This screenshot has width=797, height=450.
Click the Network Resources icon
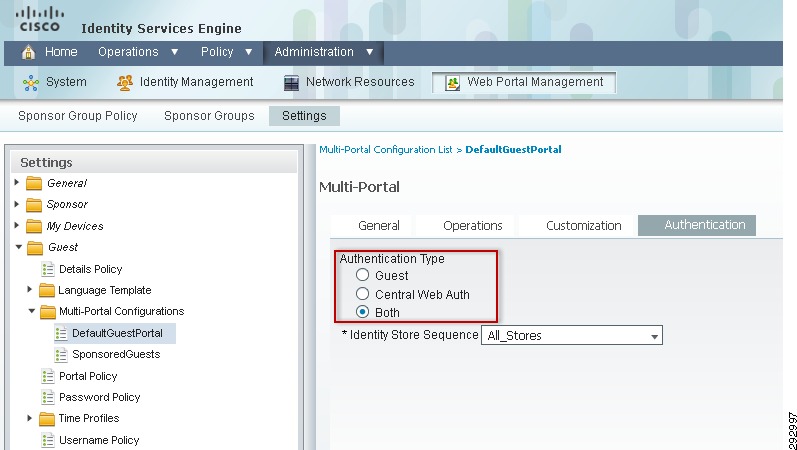pyautogui.click(x=291, y=82)
